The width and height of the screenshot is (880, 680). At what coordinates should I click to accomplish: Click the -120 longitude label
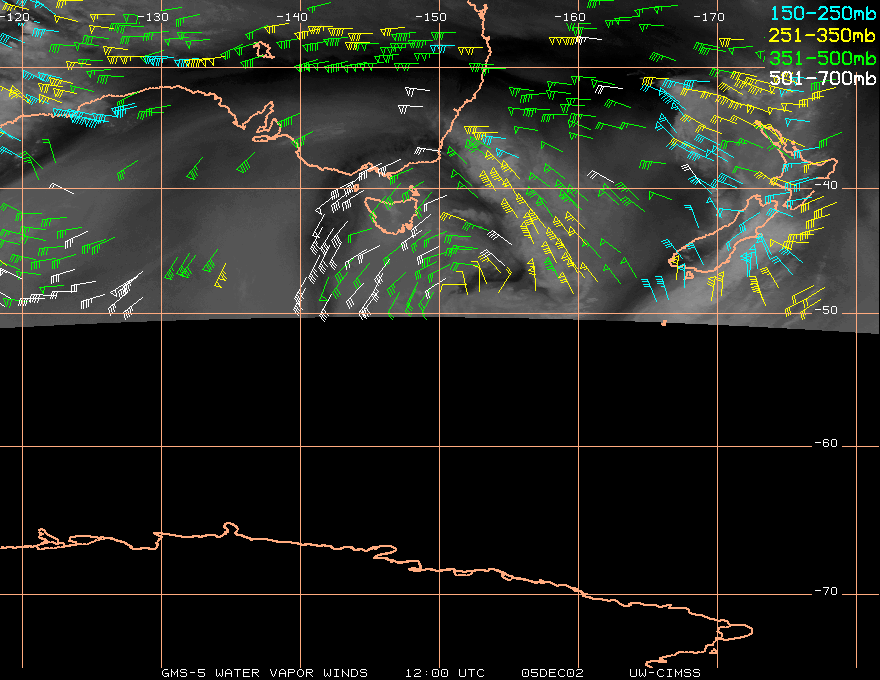pyautogui.click(x=15, y=17)
